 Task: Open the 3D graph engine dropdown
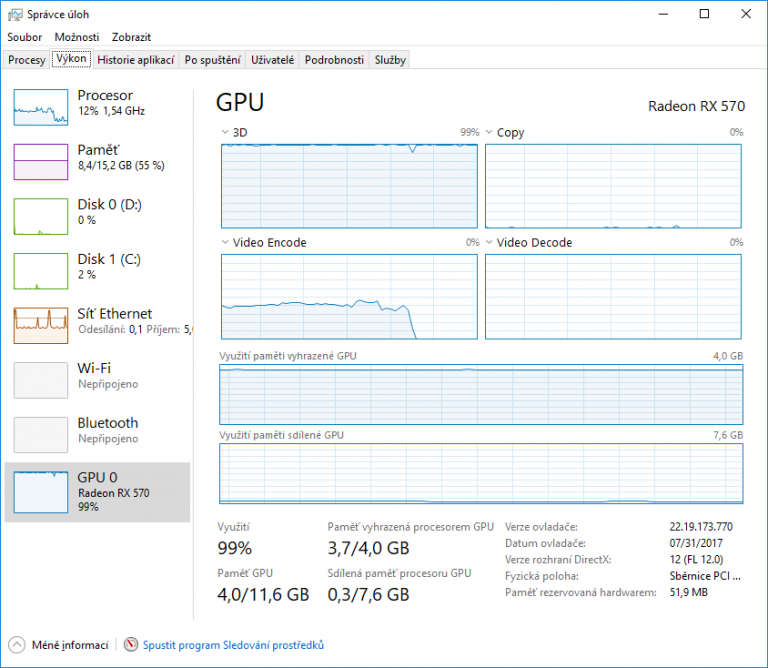point(225,132)
